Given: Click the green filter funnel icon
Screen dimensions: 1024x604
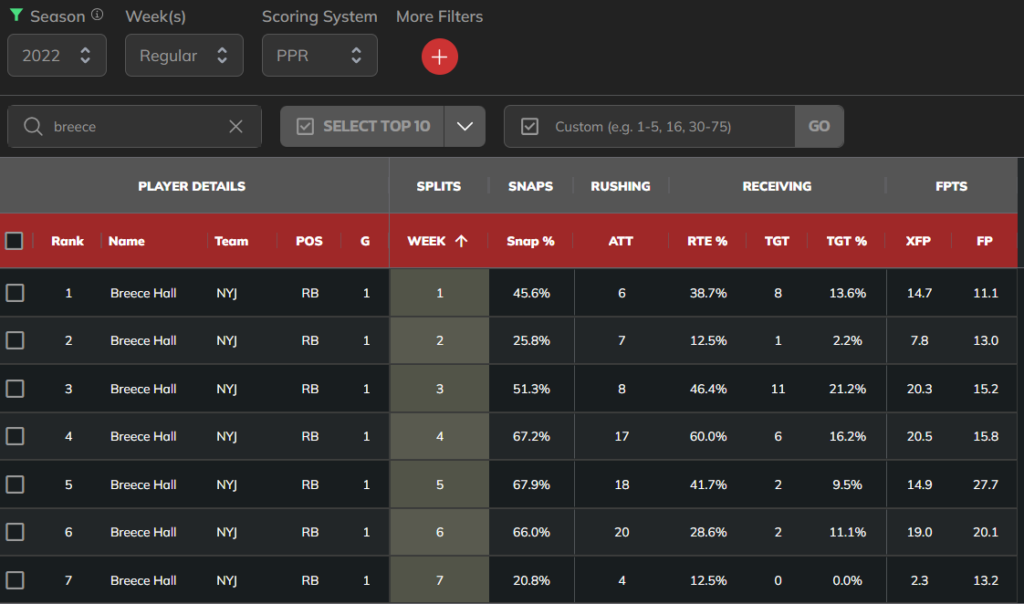Looking at the screenshot, I should [16, 15].
